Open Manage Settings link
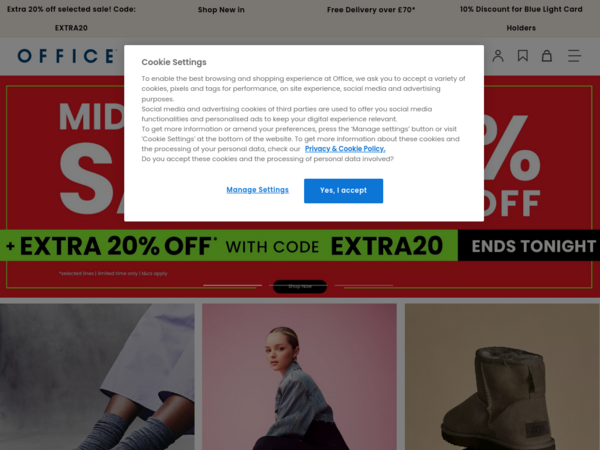Image resolution: width=600 pixels, height=450 pixels. pos(258,190)
